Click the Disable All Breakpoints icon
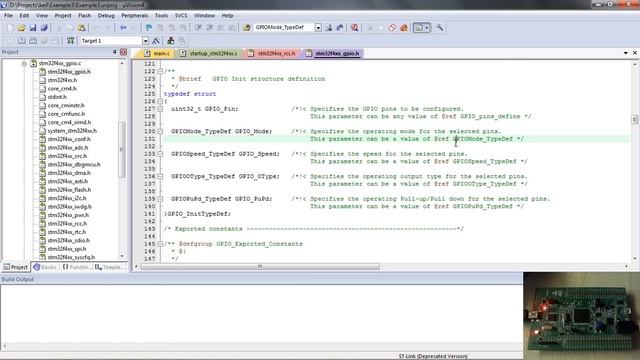This screenshot has width=640, height=360. 392,28
